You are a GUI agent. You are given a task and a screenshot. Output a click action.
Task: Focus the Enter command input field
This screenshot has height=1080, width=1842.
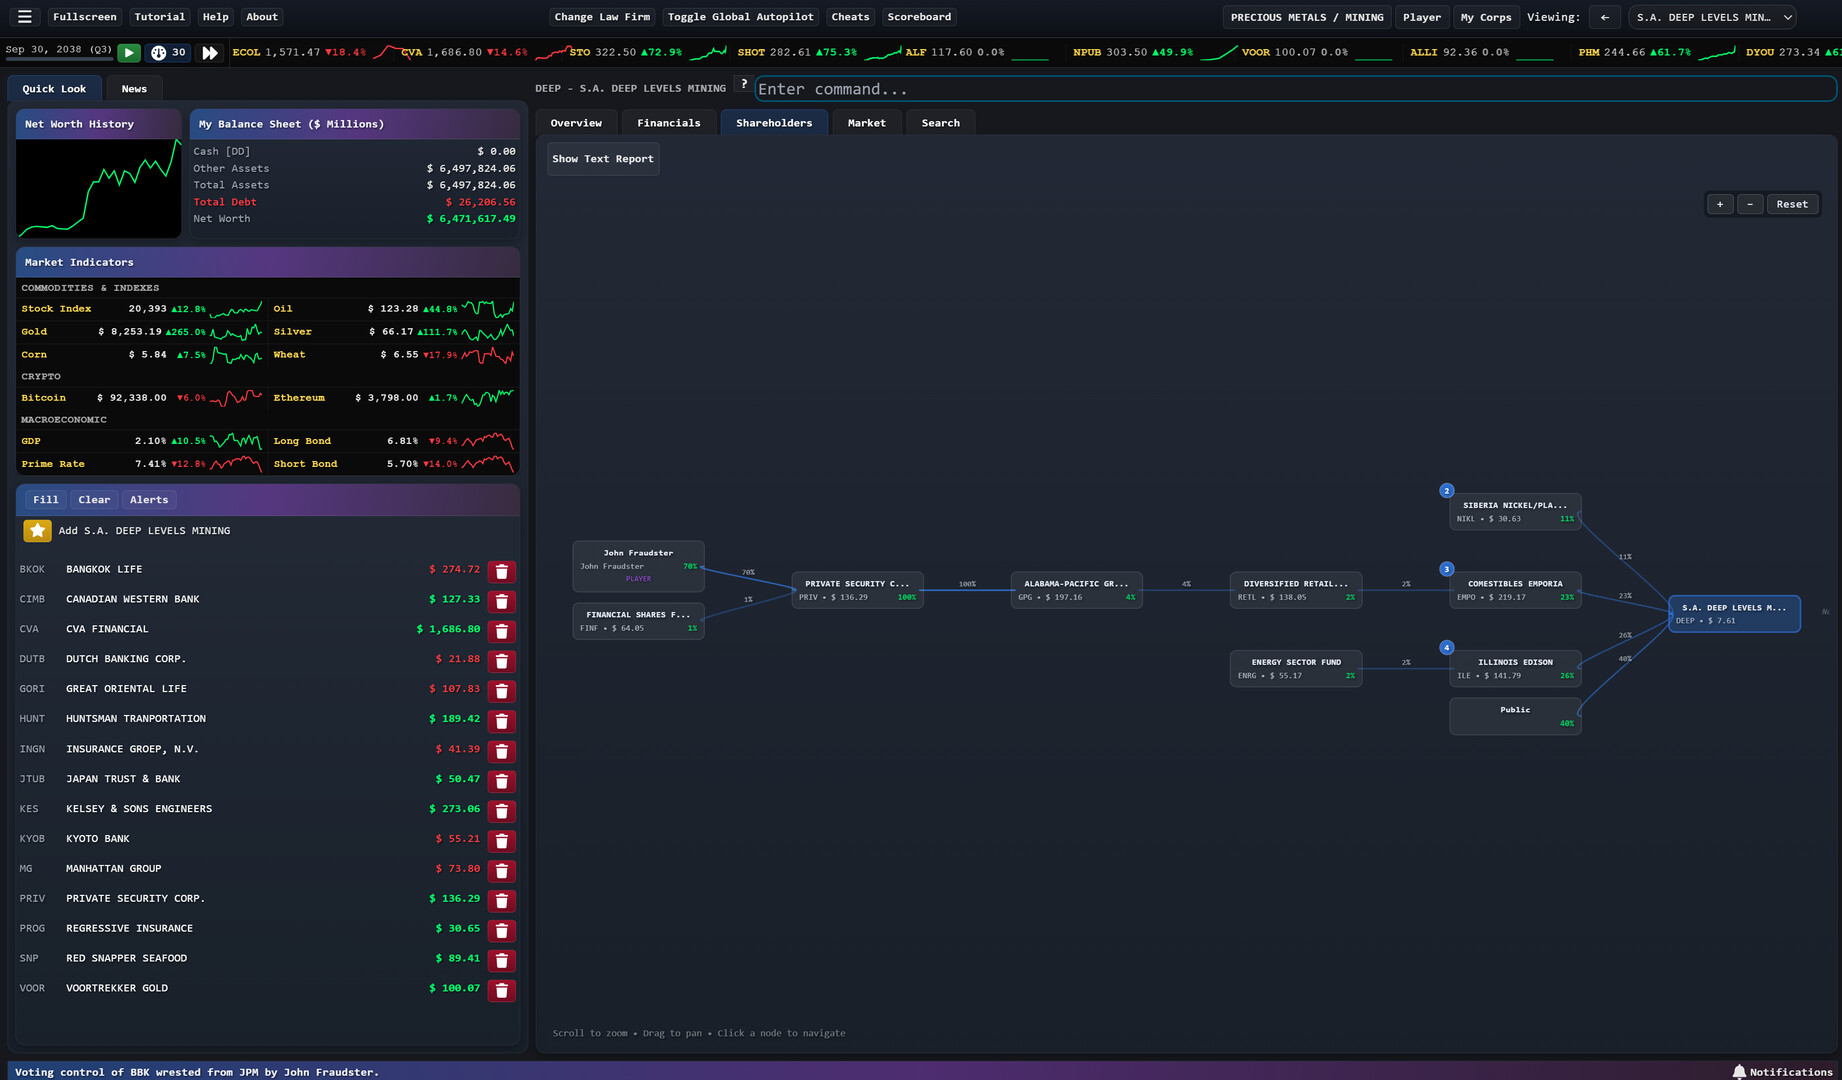pos(1294,89)
